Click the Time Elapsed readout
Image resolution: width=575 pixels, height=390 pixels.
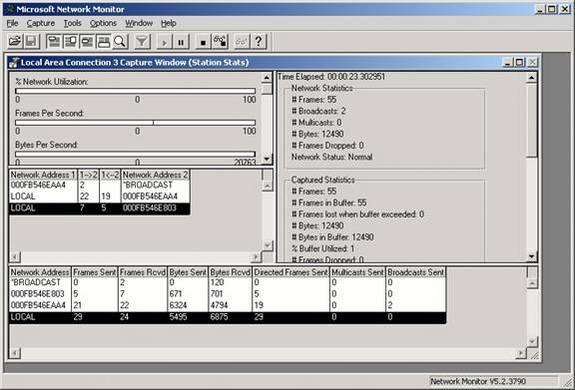pos(332,77)
